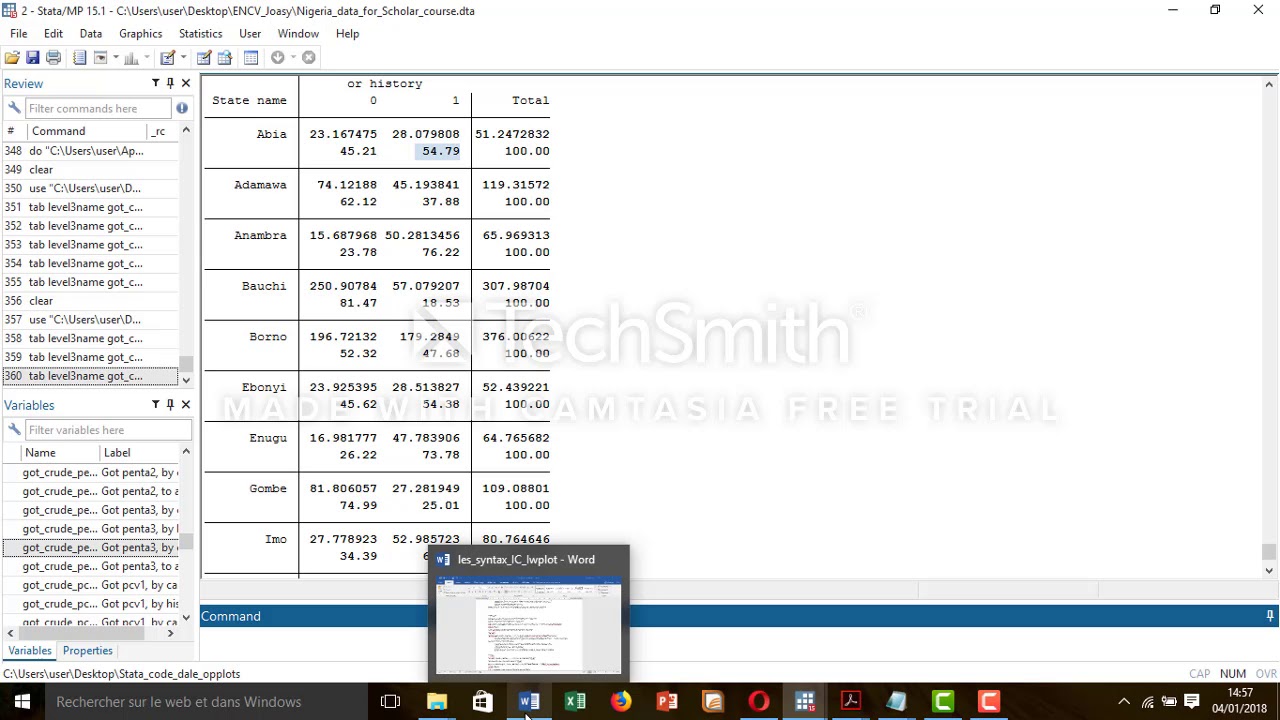Switch to the Properties tab
This screenshot has height=720, width=1280.
(x=87, y=650)
